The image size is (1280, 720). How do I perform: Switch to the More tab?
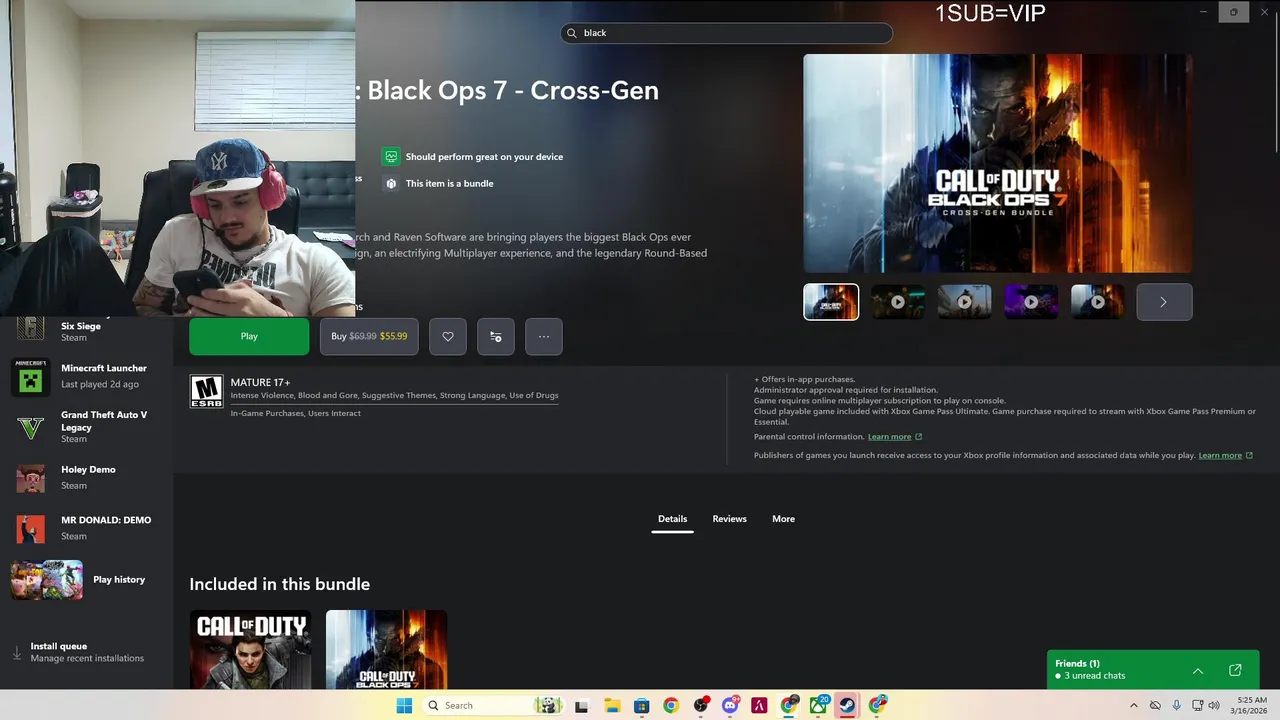coord(783,519)
